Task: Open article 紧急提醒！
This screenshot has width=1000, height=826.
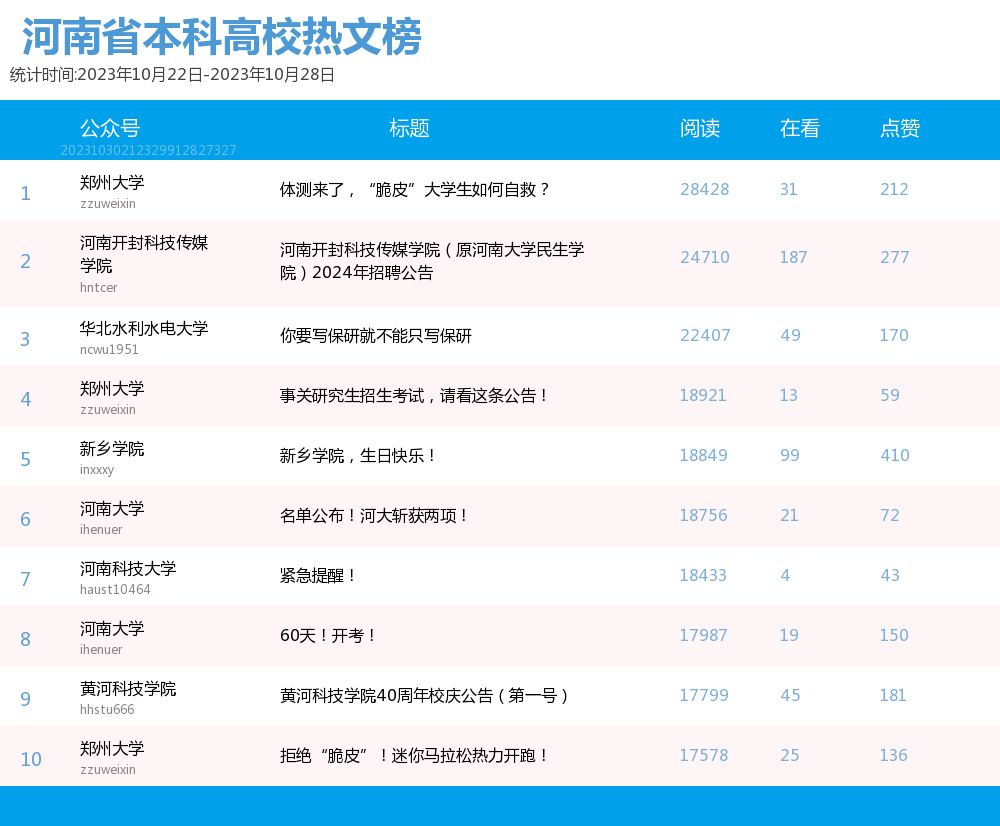Action: 318,575
